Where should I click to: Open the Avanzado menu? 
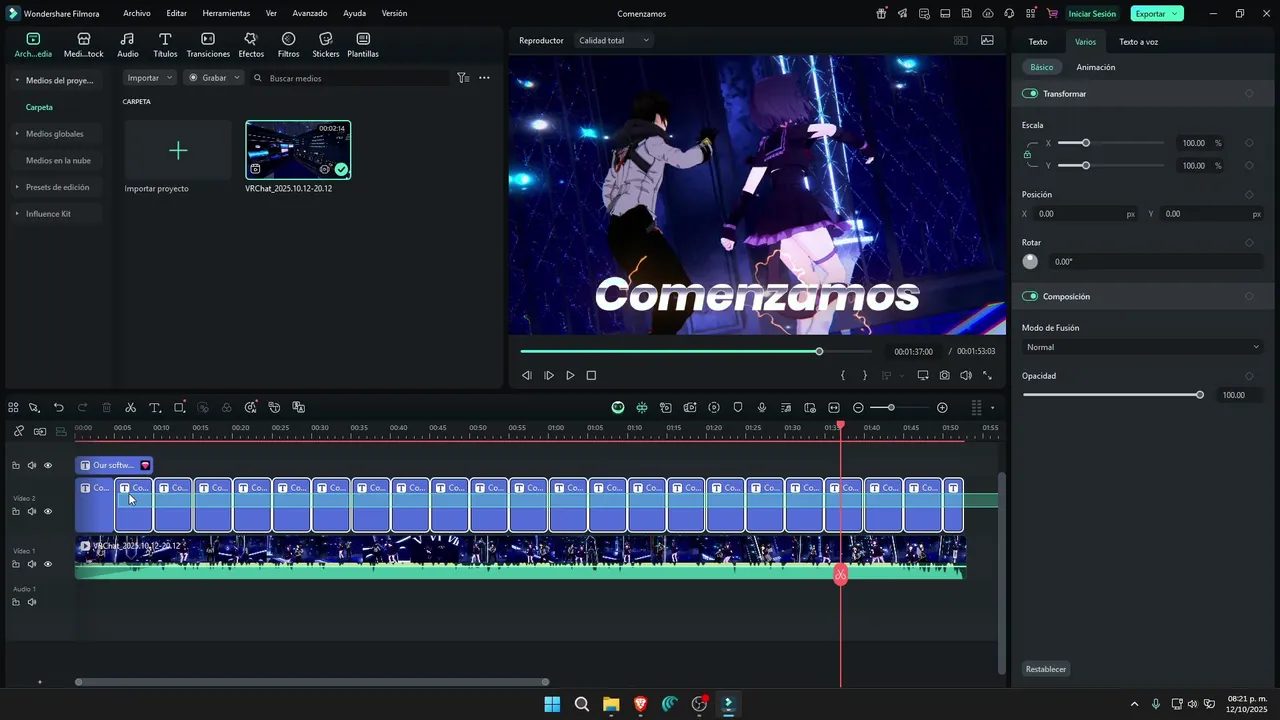pos(310,14)
